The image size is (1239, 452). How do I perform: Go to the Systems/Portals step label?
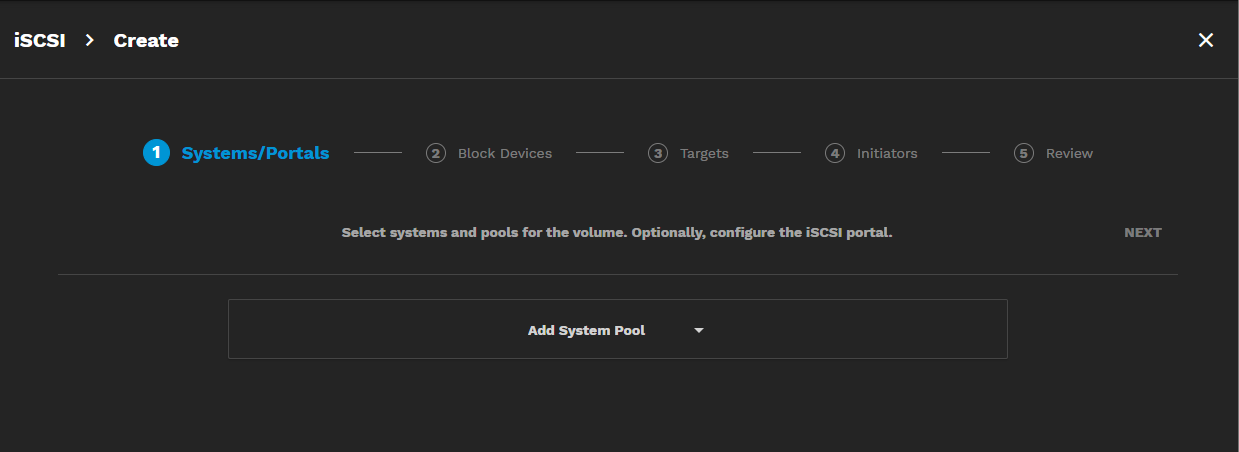[x=255, y=153]
